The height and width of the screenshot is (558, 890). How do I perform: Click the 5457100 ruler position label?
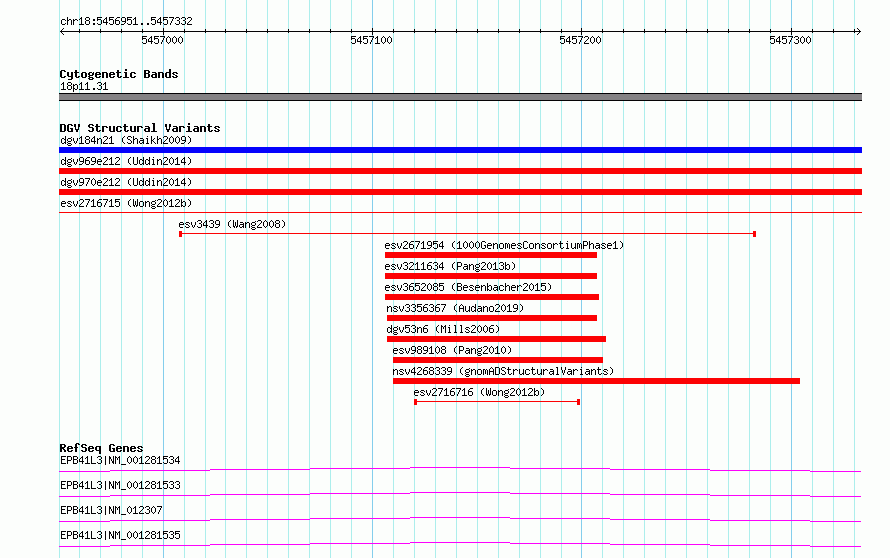371,40
